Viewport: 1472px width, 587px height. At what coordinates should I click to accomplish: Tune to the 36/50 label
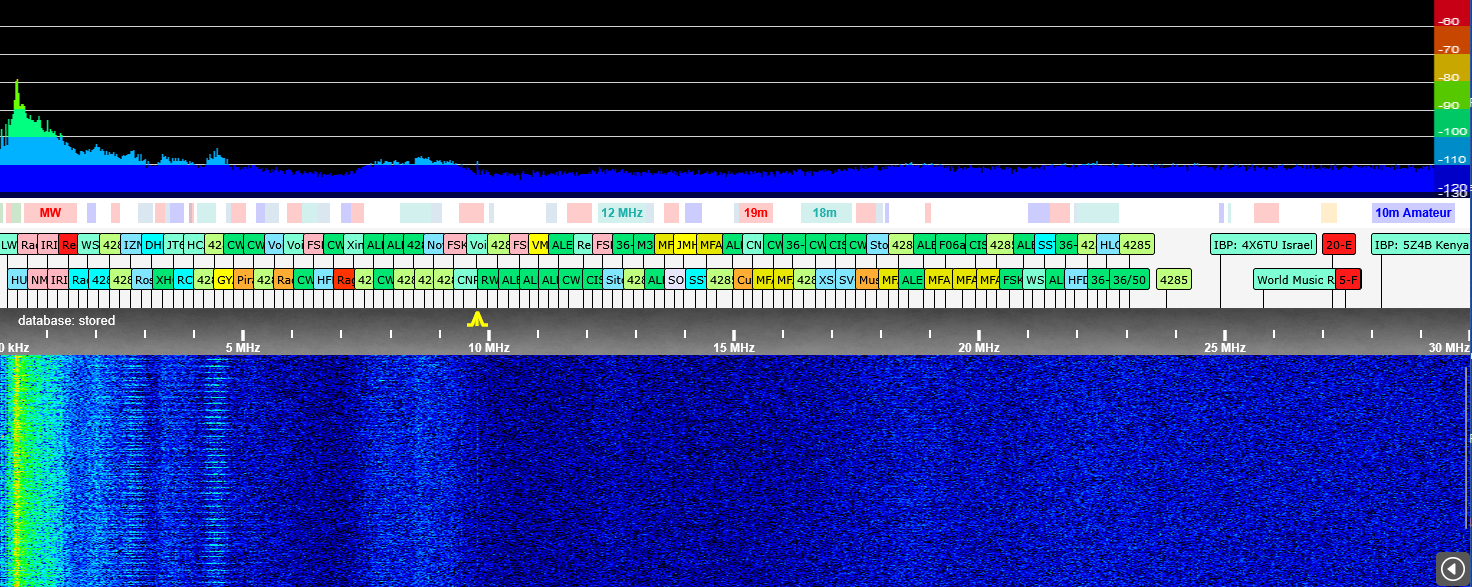pos(1130,280)
